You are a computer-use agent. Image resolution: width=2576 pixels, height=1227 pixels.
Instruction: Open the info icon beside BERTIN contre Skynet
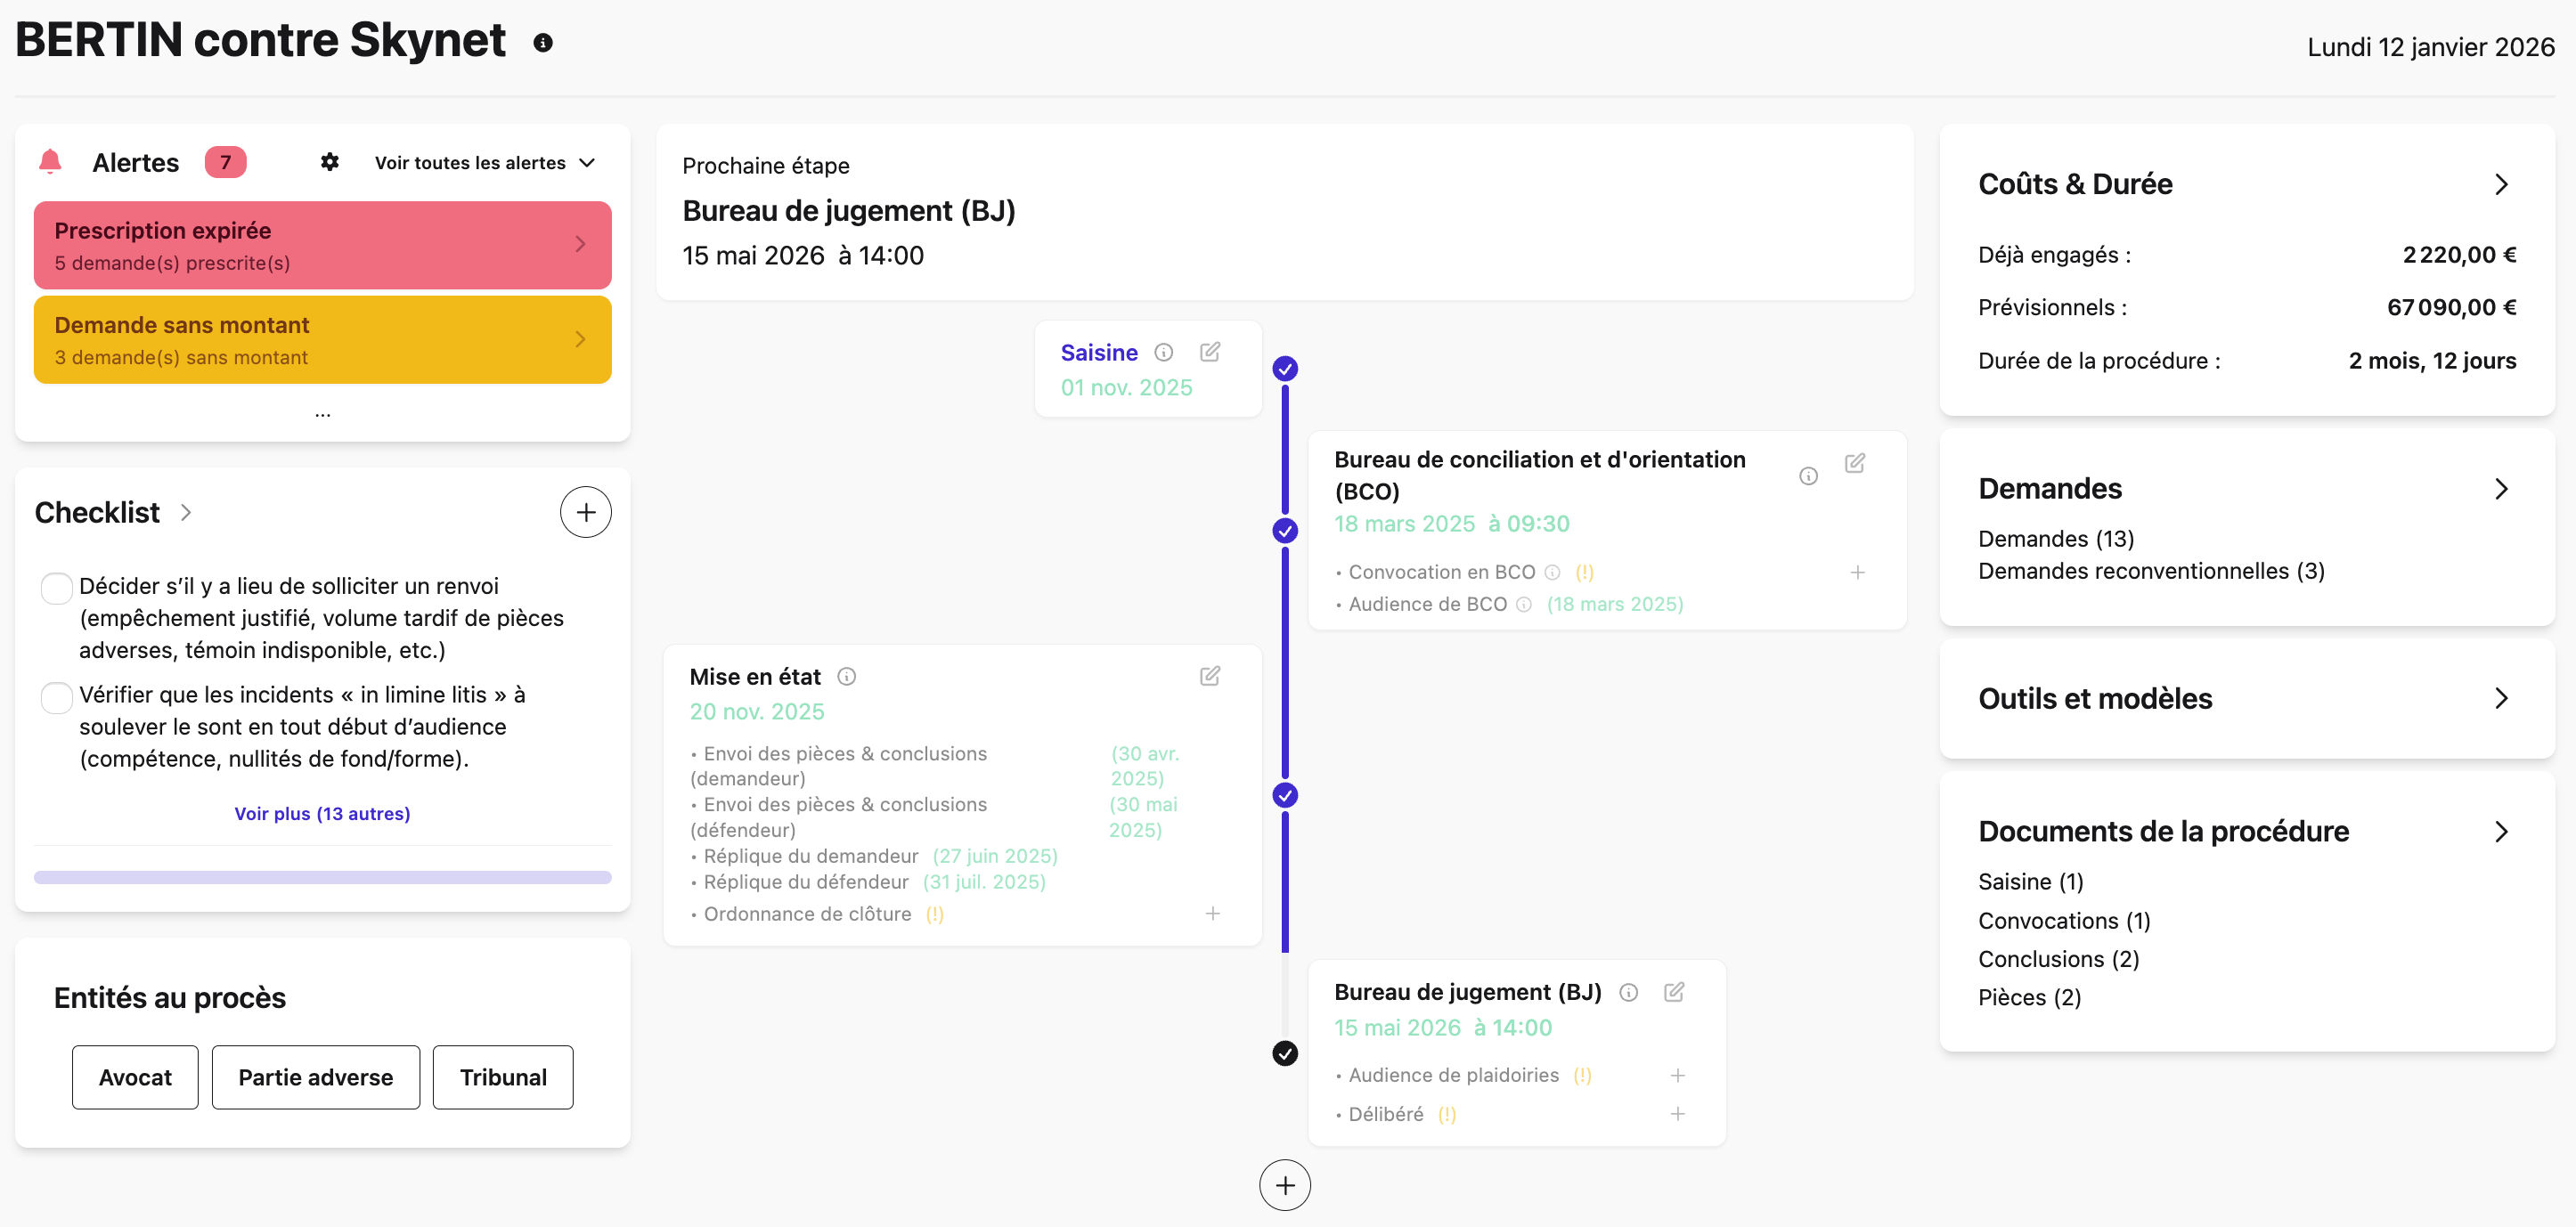point(543,43)
